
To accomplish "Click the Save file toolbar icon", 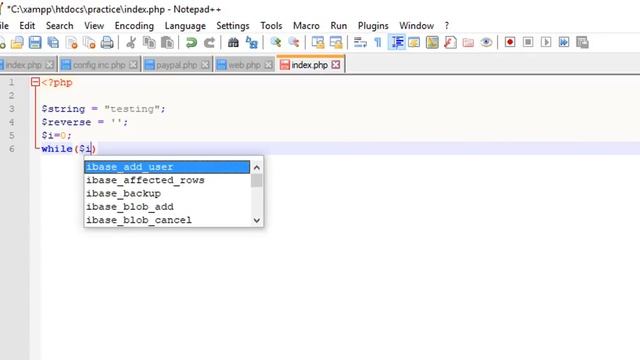I will 35,42.
